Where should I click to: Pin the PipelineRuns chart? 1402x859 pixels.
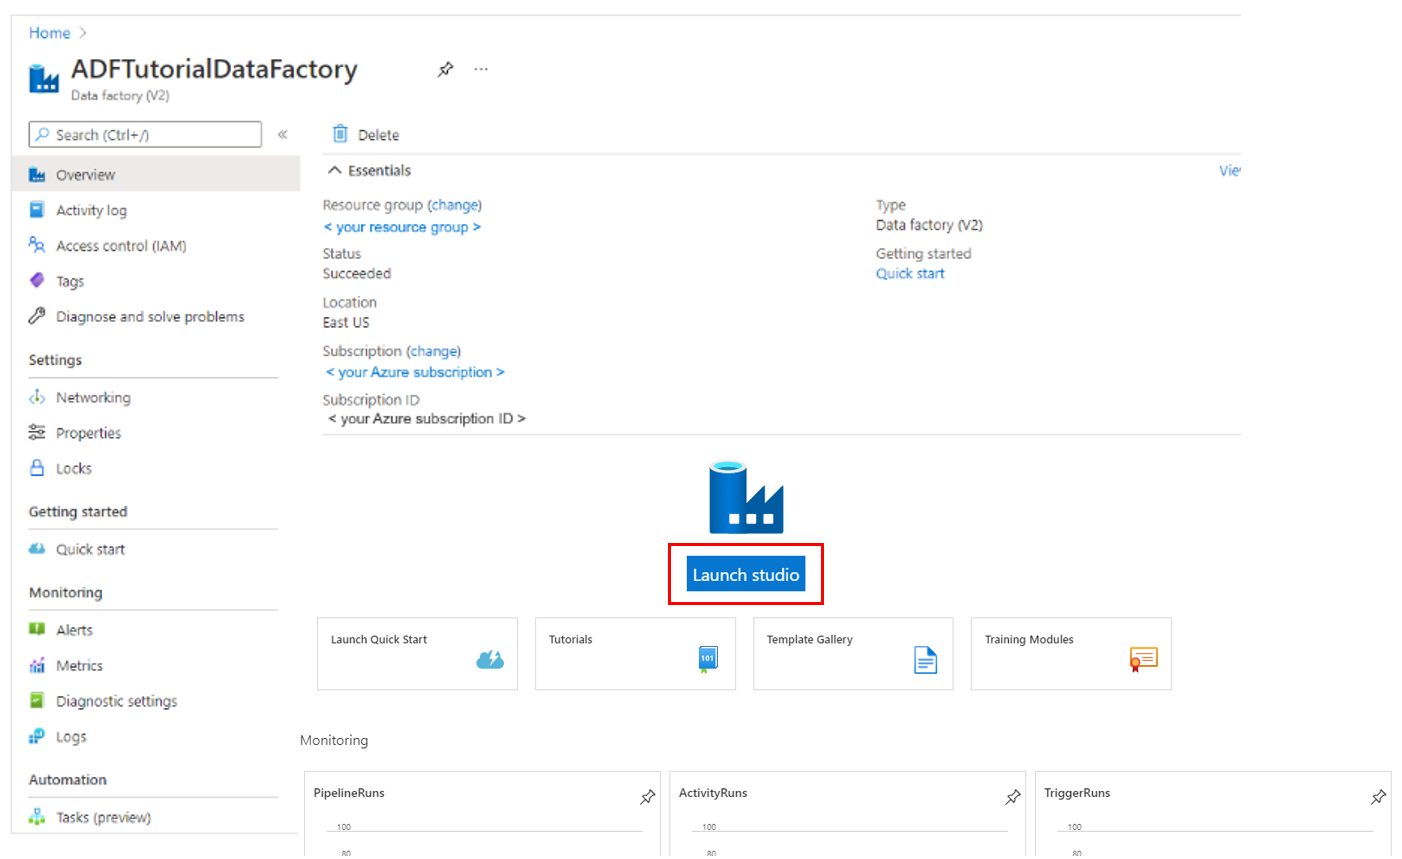(647, 797)
